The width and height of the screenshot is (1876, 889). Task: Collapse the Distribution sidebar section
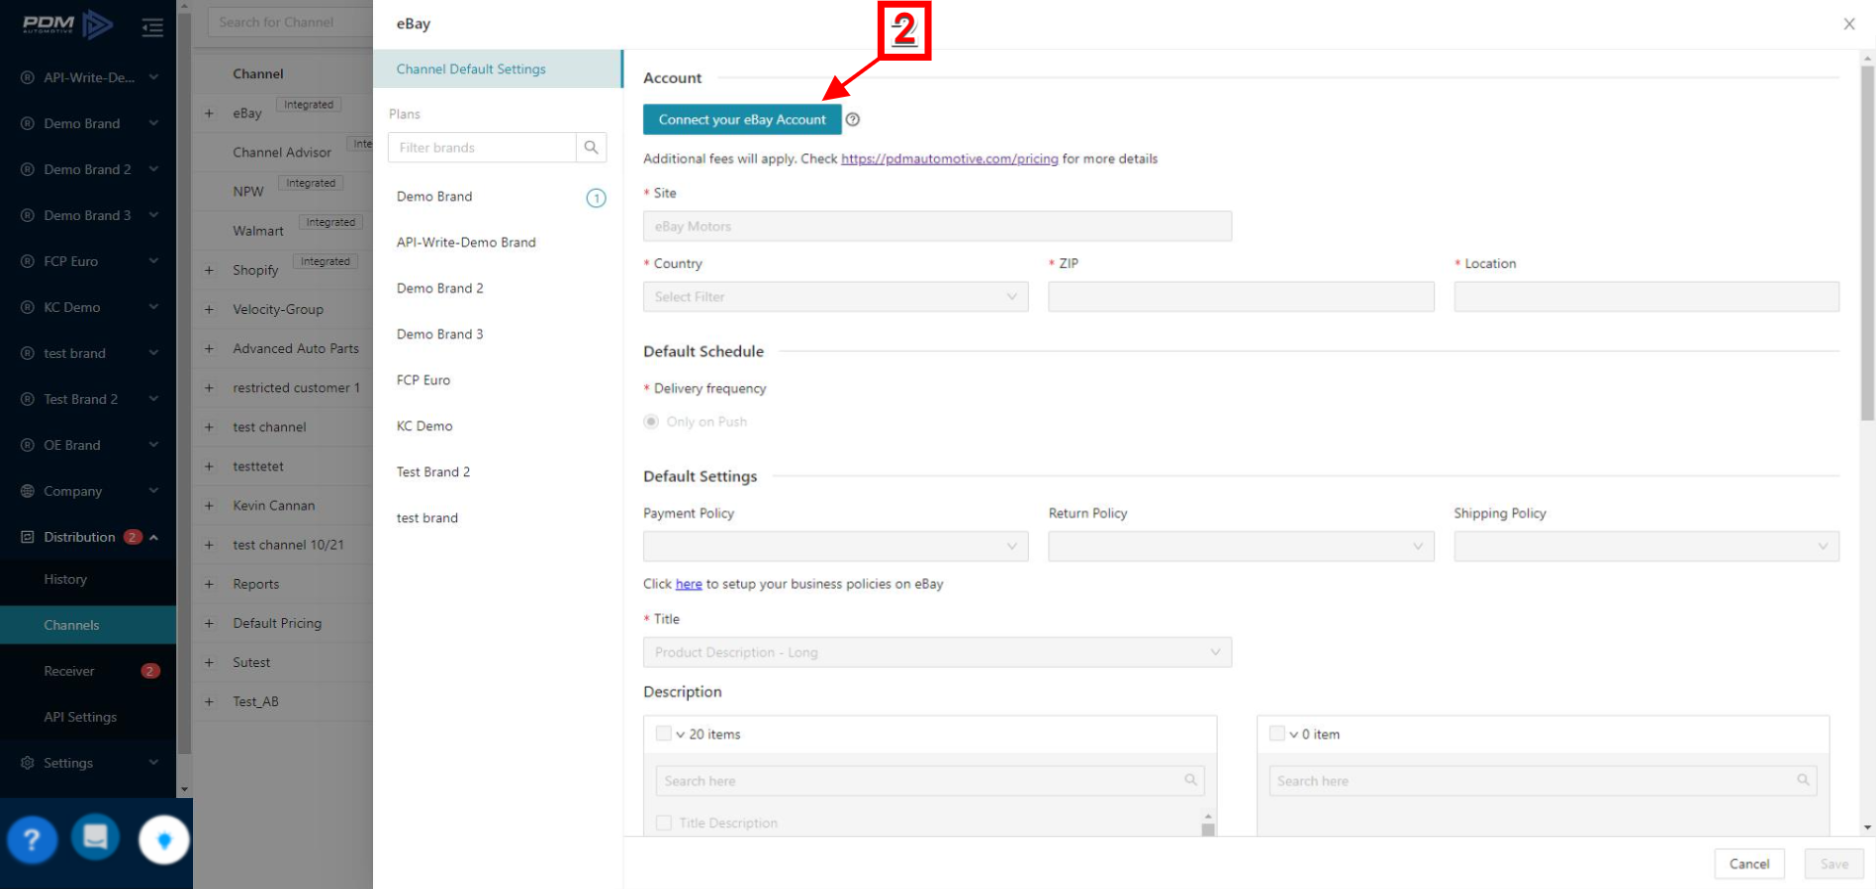click(x=154, y=537)
